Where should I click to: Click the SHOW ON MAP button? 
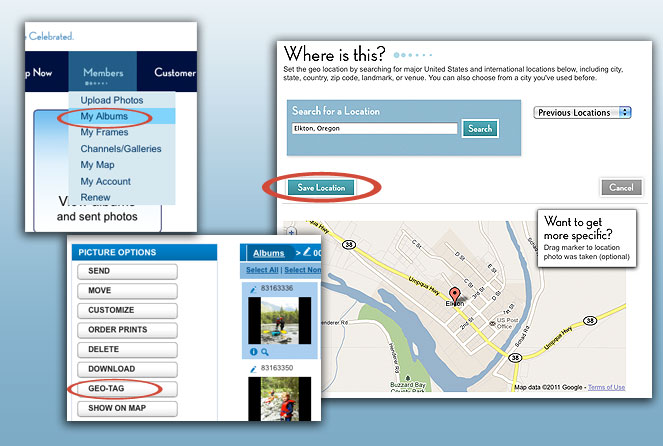coord(127,408)
